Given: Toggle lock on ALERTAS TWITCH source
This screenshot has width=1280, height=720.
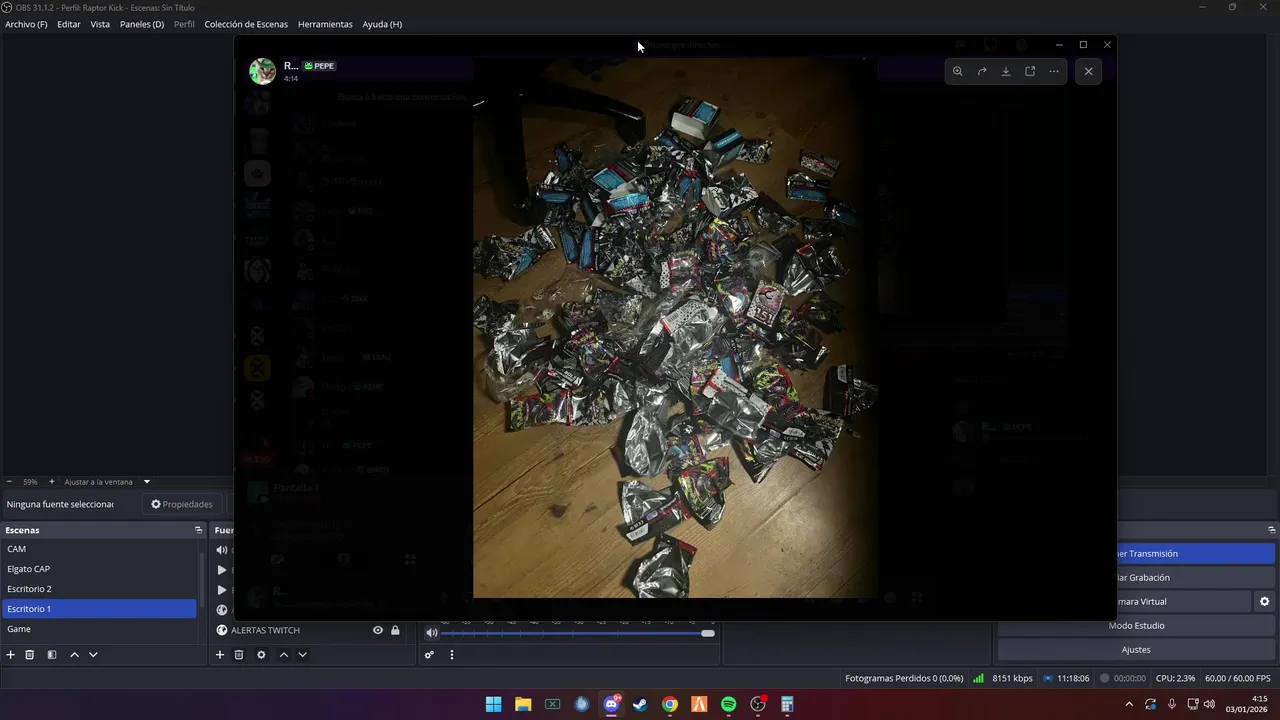Looking at the screenshot, I should pos(395,630).
